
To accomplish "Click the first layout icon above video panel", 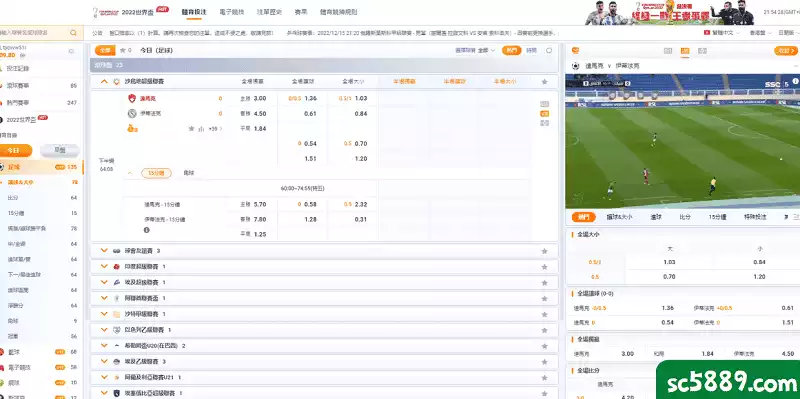I will click(668, 51).
